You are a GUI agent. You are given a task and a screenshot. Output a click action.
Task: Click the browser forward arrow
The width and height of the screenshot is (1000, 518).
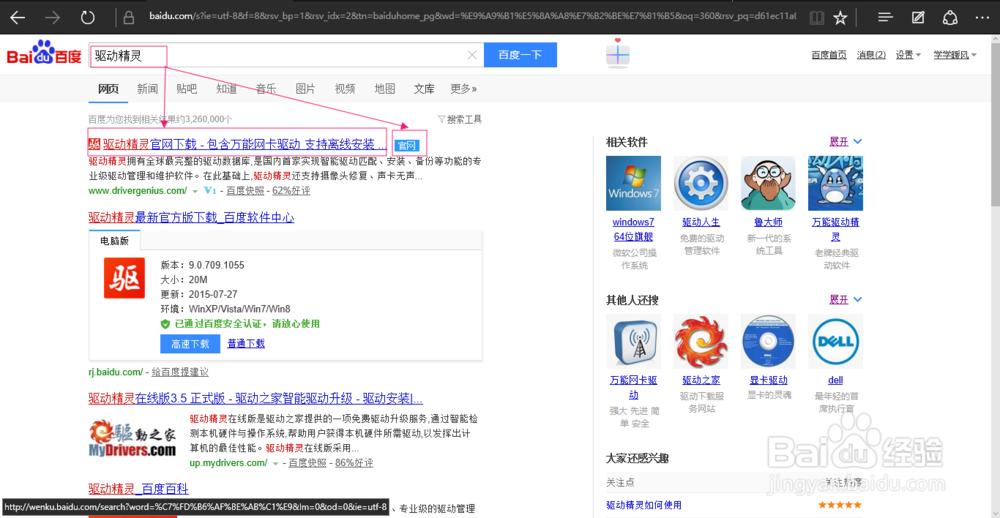[x=52, y=17]
